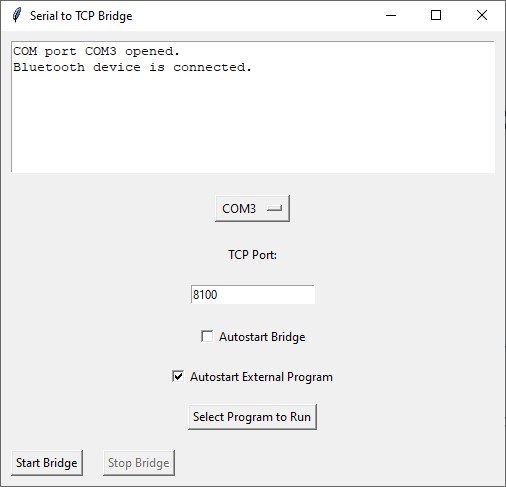Click the "Bluetooth device is connected." log line
The width and height of the screenshot is (506, 487).
pyautogui.click(x=132, y=67)
